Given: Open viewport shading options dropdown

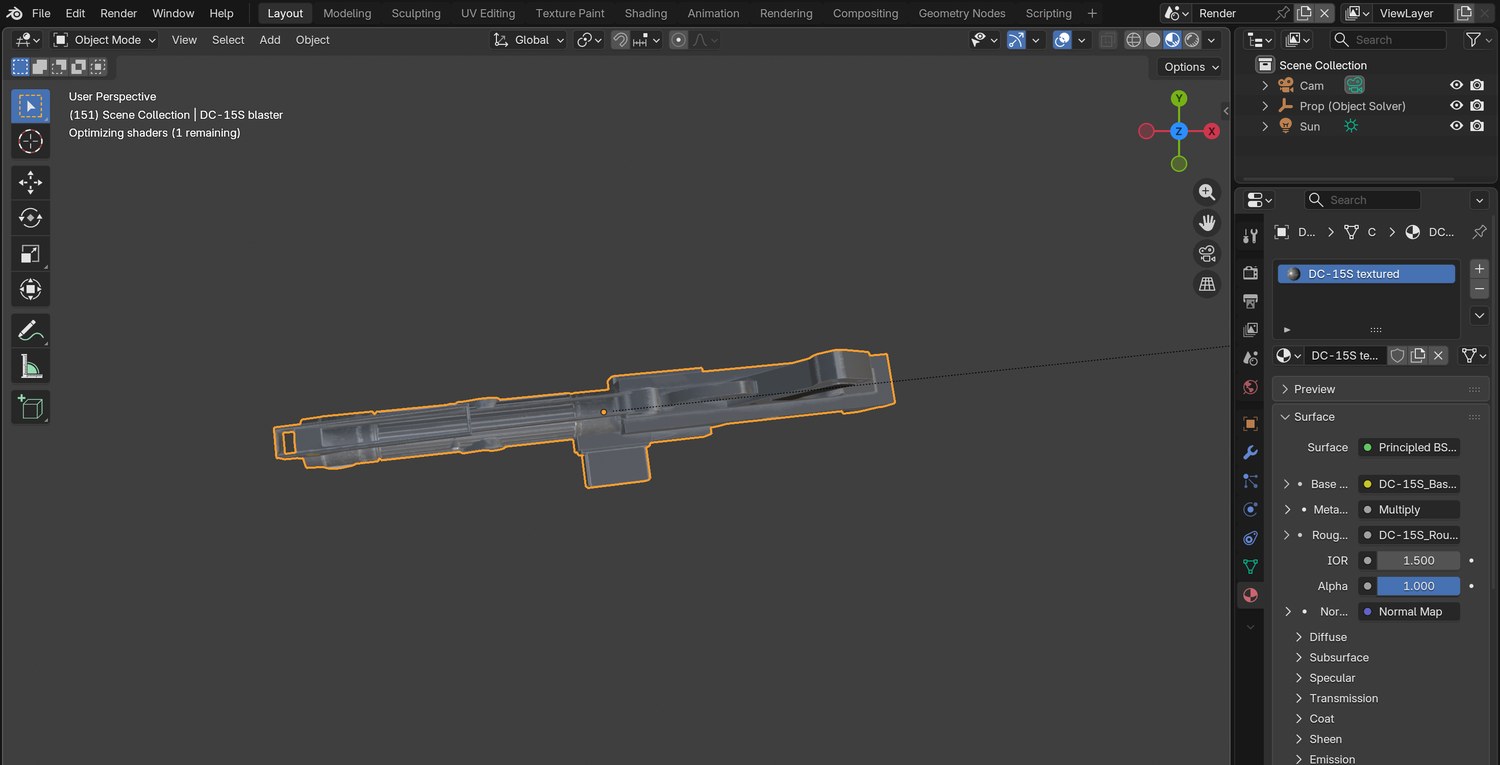Looking at the screenshot, I should pyautogui.click(x=1212, y=40).
